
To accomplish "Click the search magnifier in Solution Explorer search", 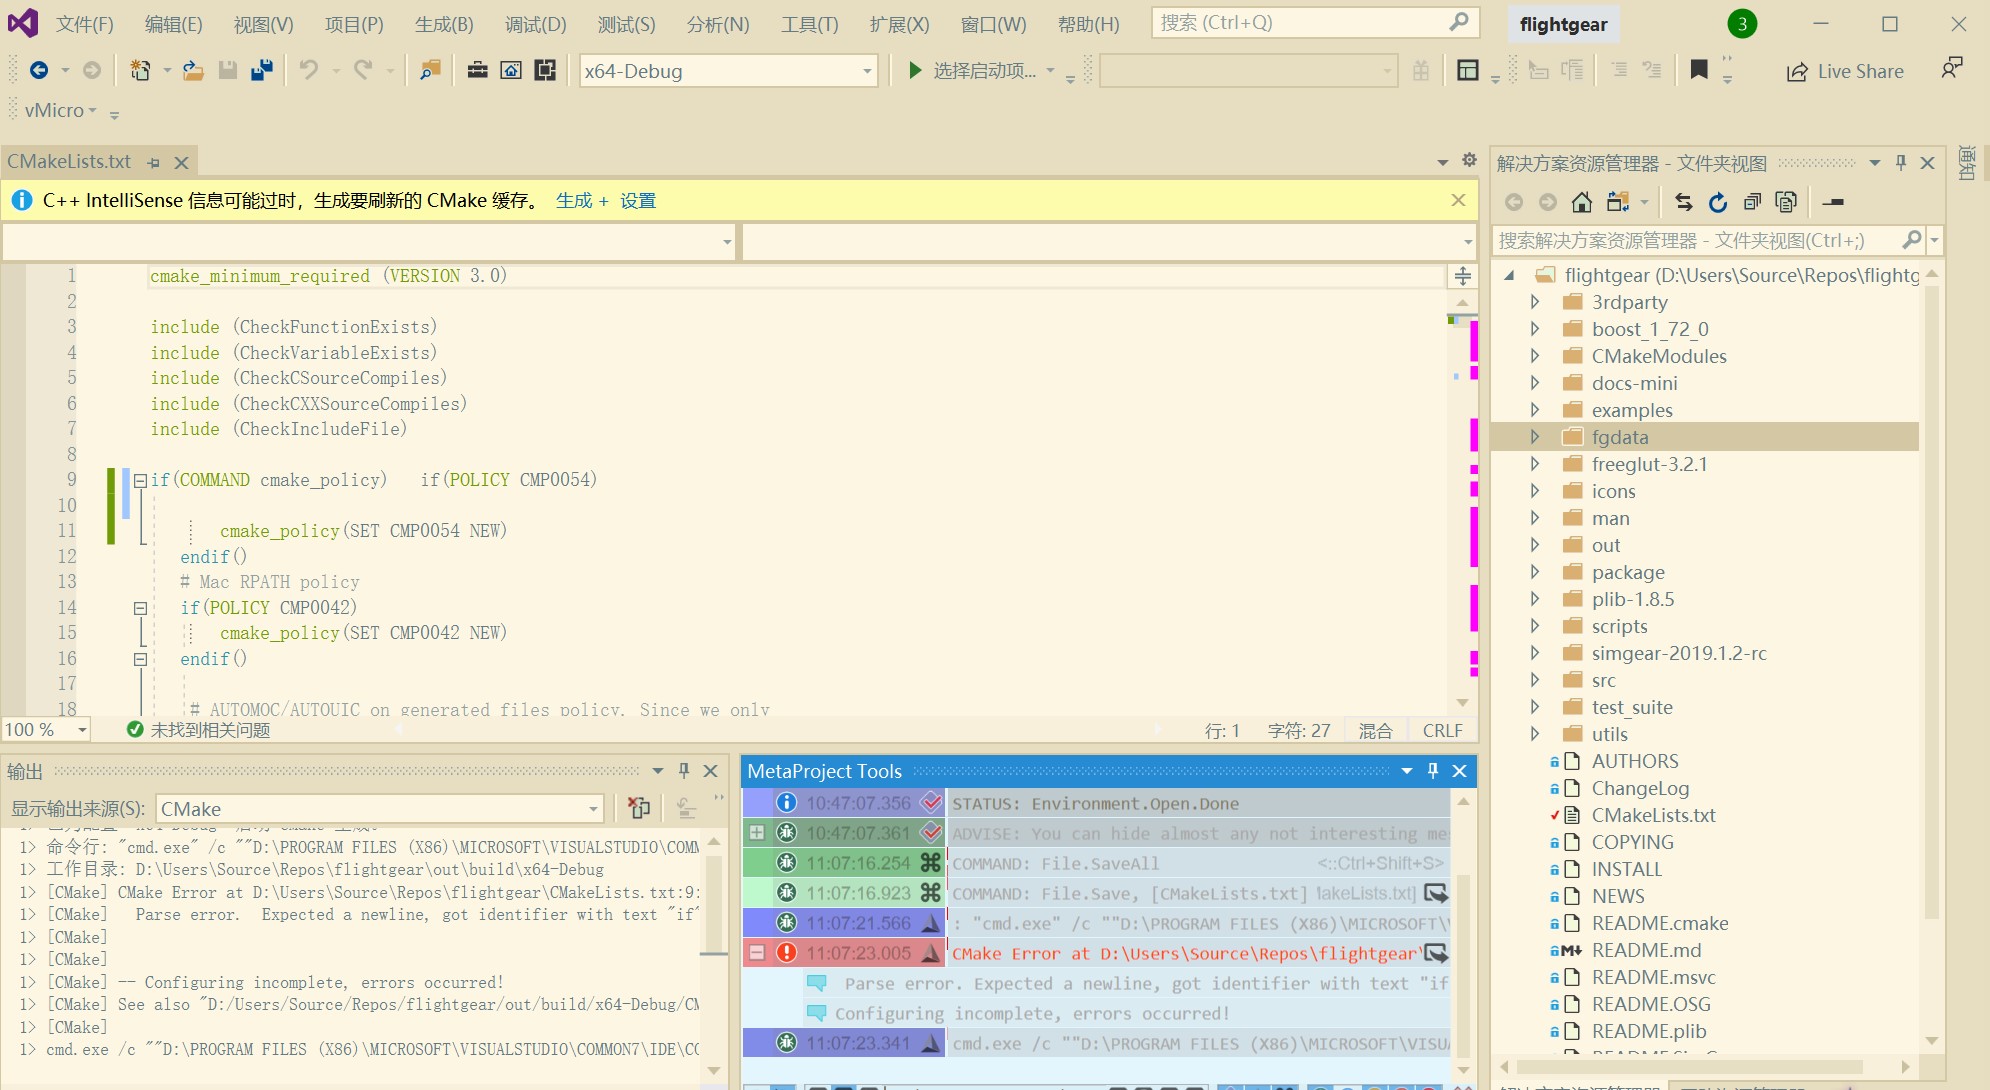I will (1911, 240).
